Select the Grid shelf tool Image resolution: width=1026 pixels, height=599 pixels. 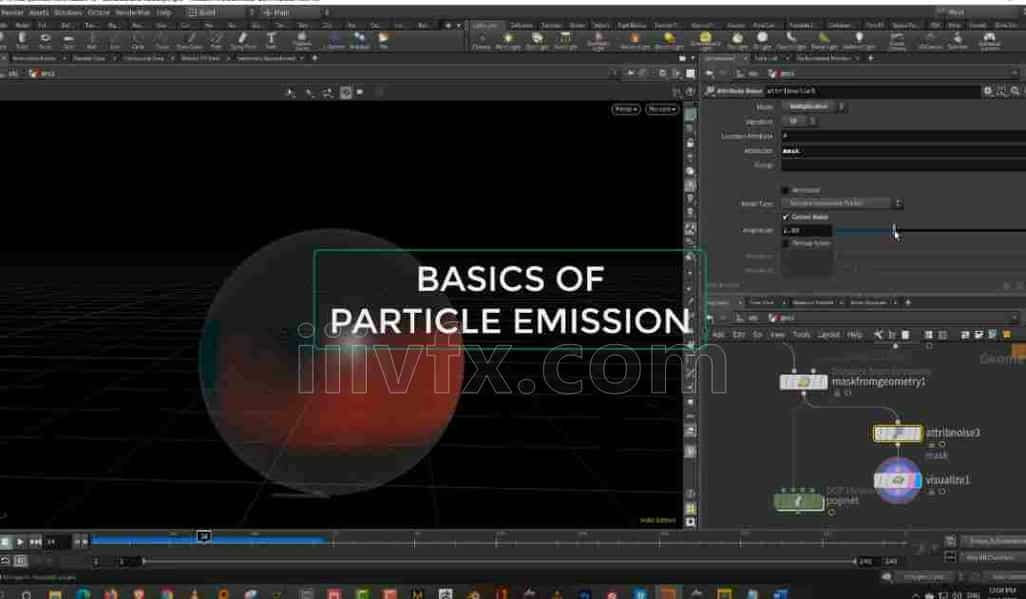tap(68, 41)
